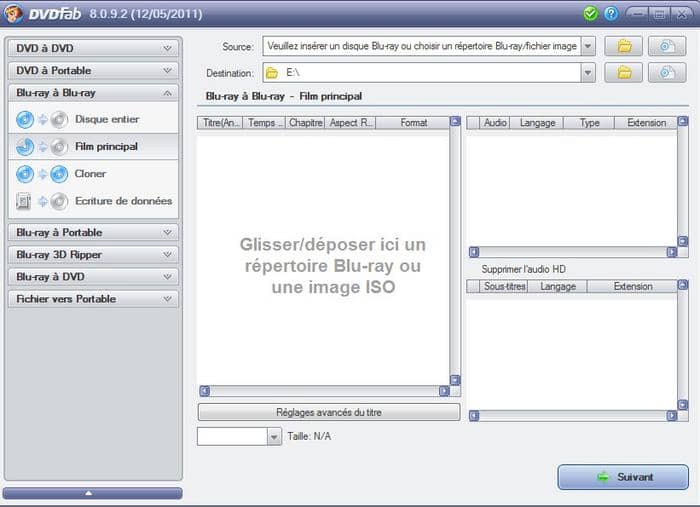This screenshot has width=700, height=507.
Task: Select Ecriture de données mode
Action: (x=93, y=201)
